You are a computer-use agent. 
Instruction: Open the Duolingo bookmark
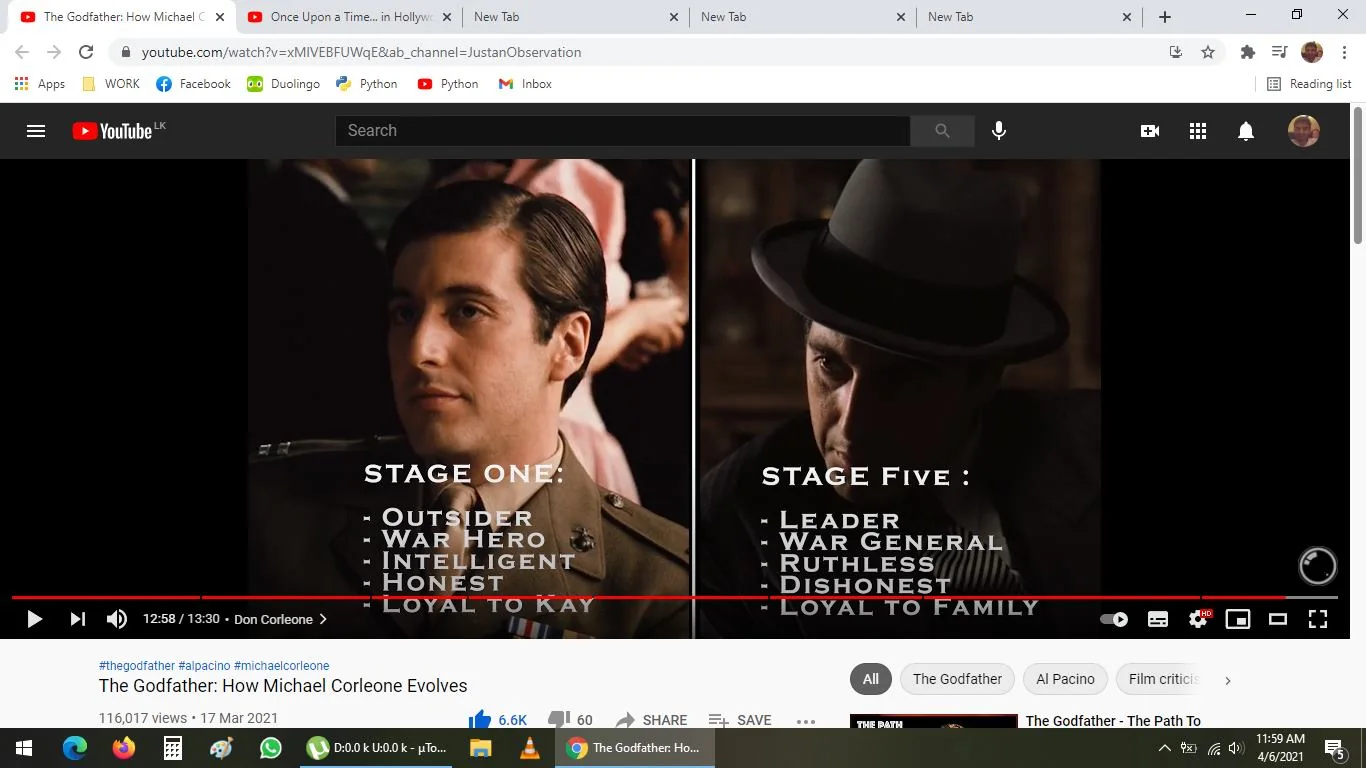click(x=284, y=84)
